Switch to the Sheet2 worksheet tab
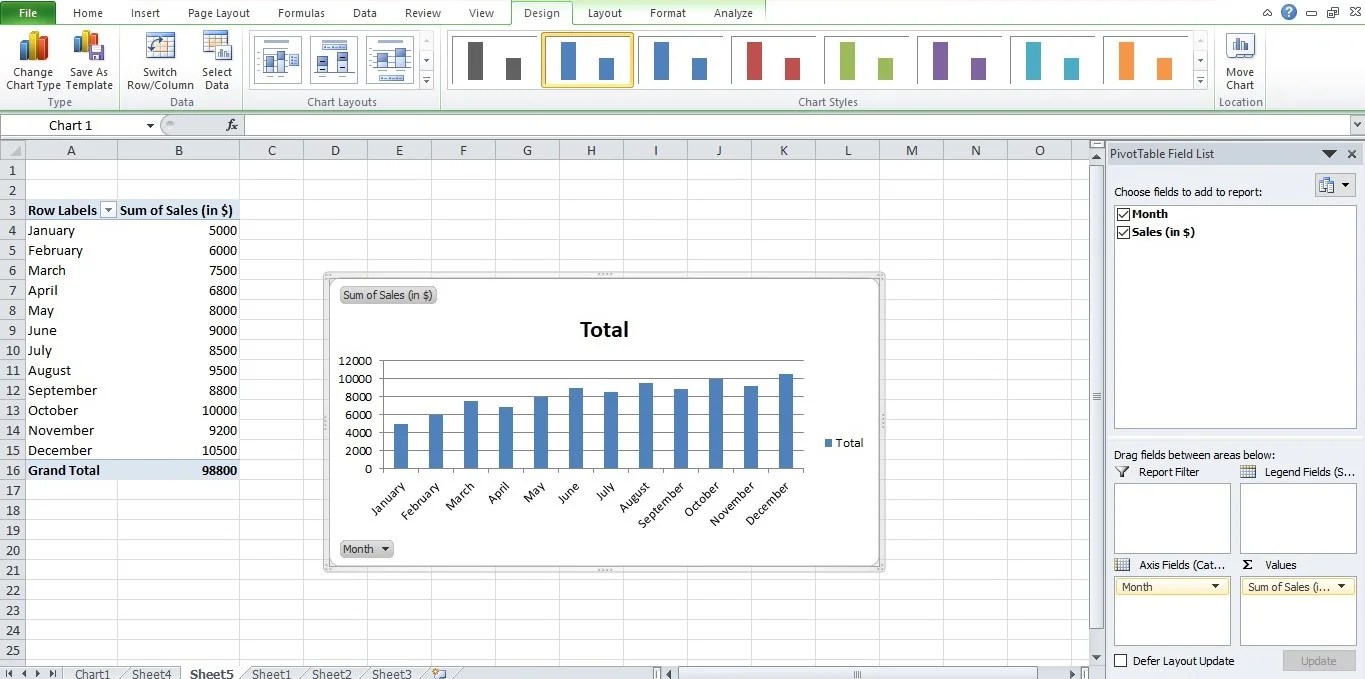 tap(330, 673)
